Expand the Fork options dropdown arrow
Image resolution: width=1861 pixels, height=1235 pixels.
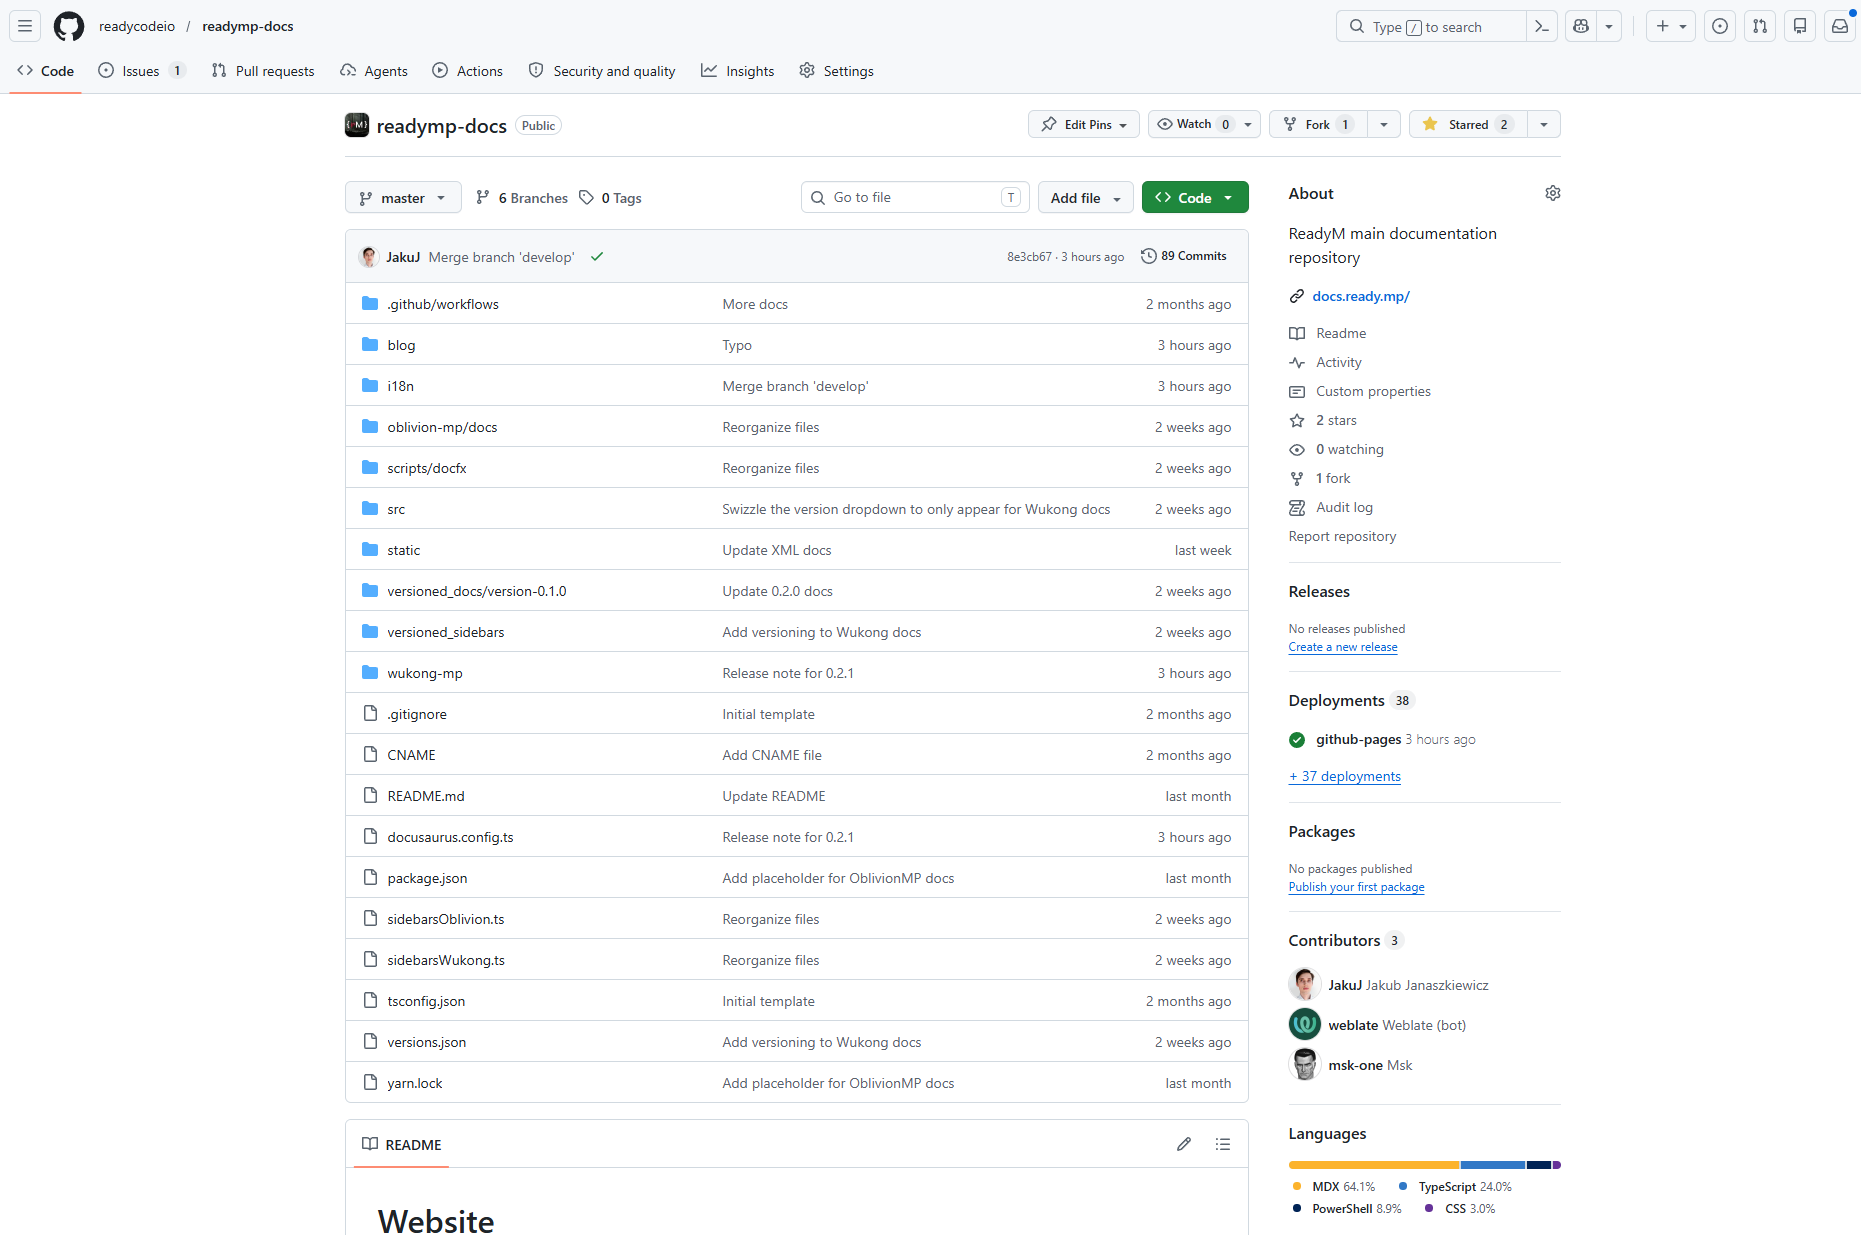point(1384,124)
